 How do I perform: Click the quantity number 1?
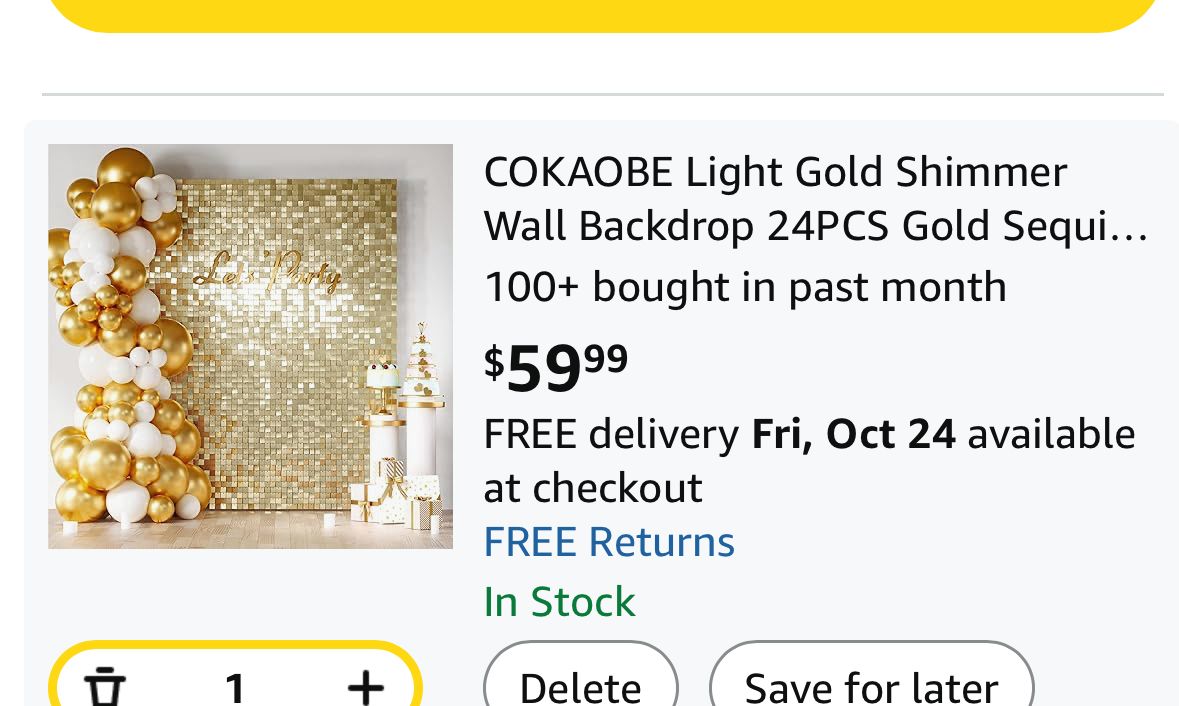click(x=235, y=687)
